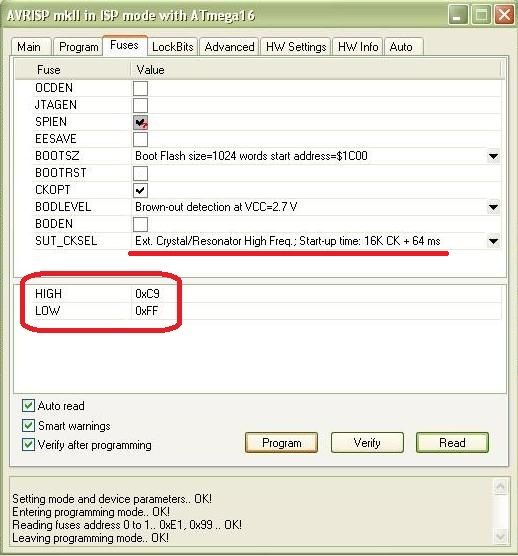
Task: Click the Read fuses button
Action: 452,443
